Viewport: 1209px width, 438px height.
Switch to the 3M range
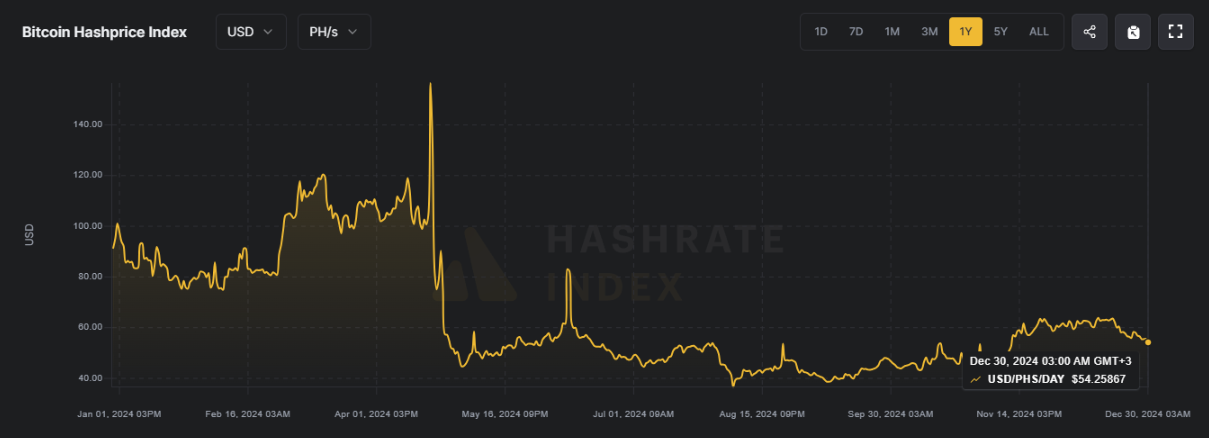coord(929,32)
